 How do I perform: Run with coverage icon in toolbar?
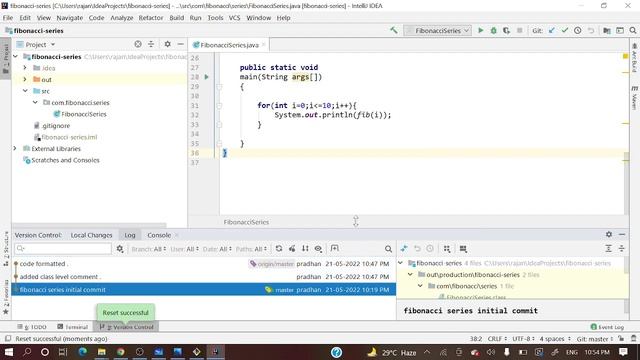coord(507,30)
